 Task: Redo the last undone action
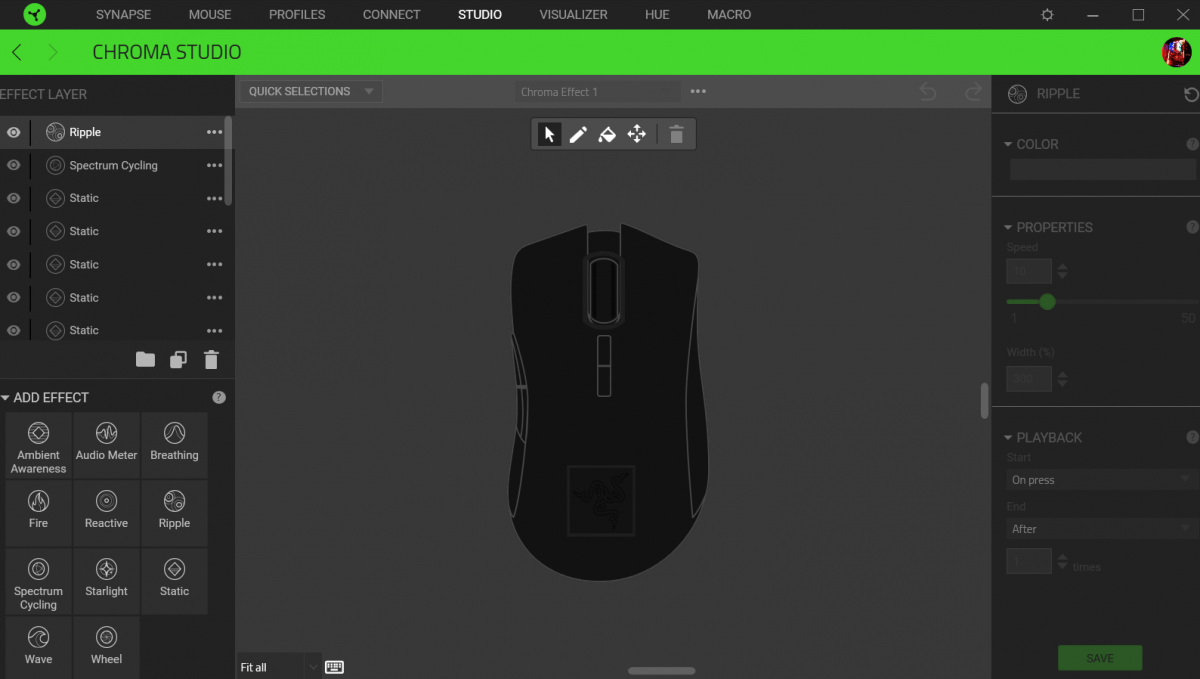tap(973, 92)
